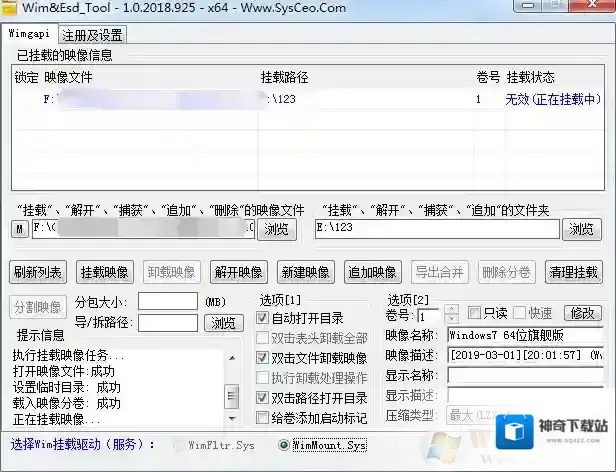
Task: Browse for the mount folder E:\123
Action: [584, 229]
